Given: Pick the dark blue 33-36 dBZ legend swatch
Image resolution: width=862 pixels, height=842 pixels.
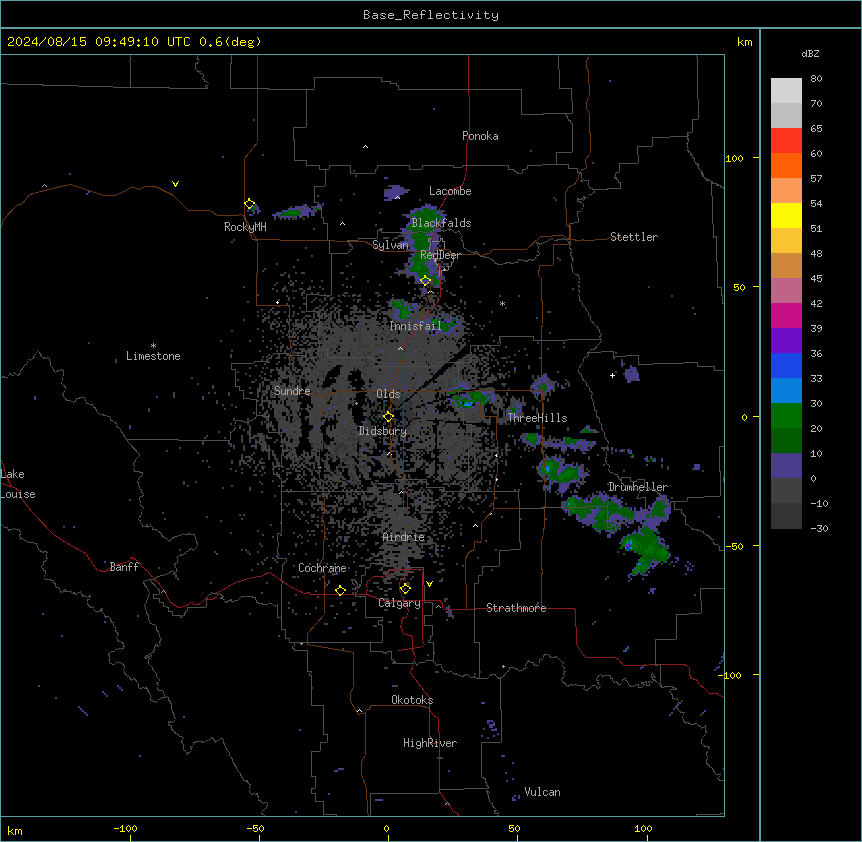Looking at the screenshot, I should pyautogui.click(x=786, y=365).
